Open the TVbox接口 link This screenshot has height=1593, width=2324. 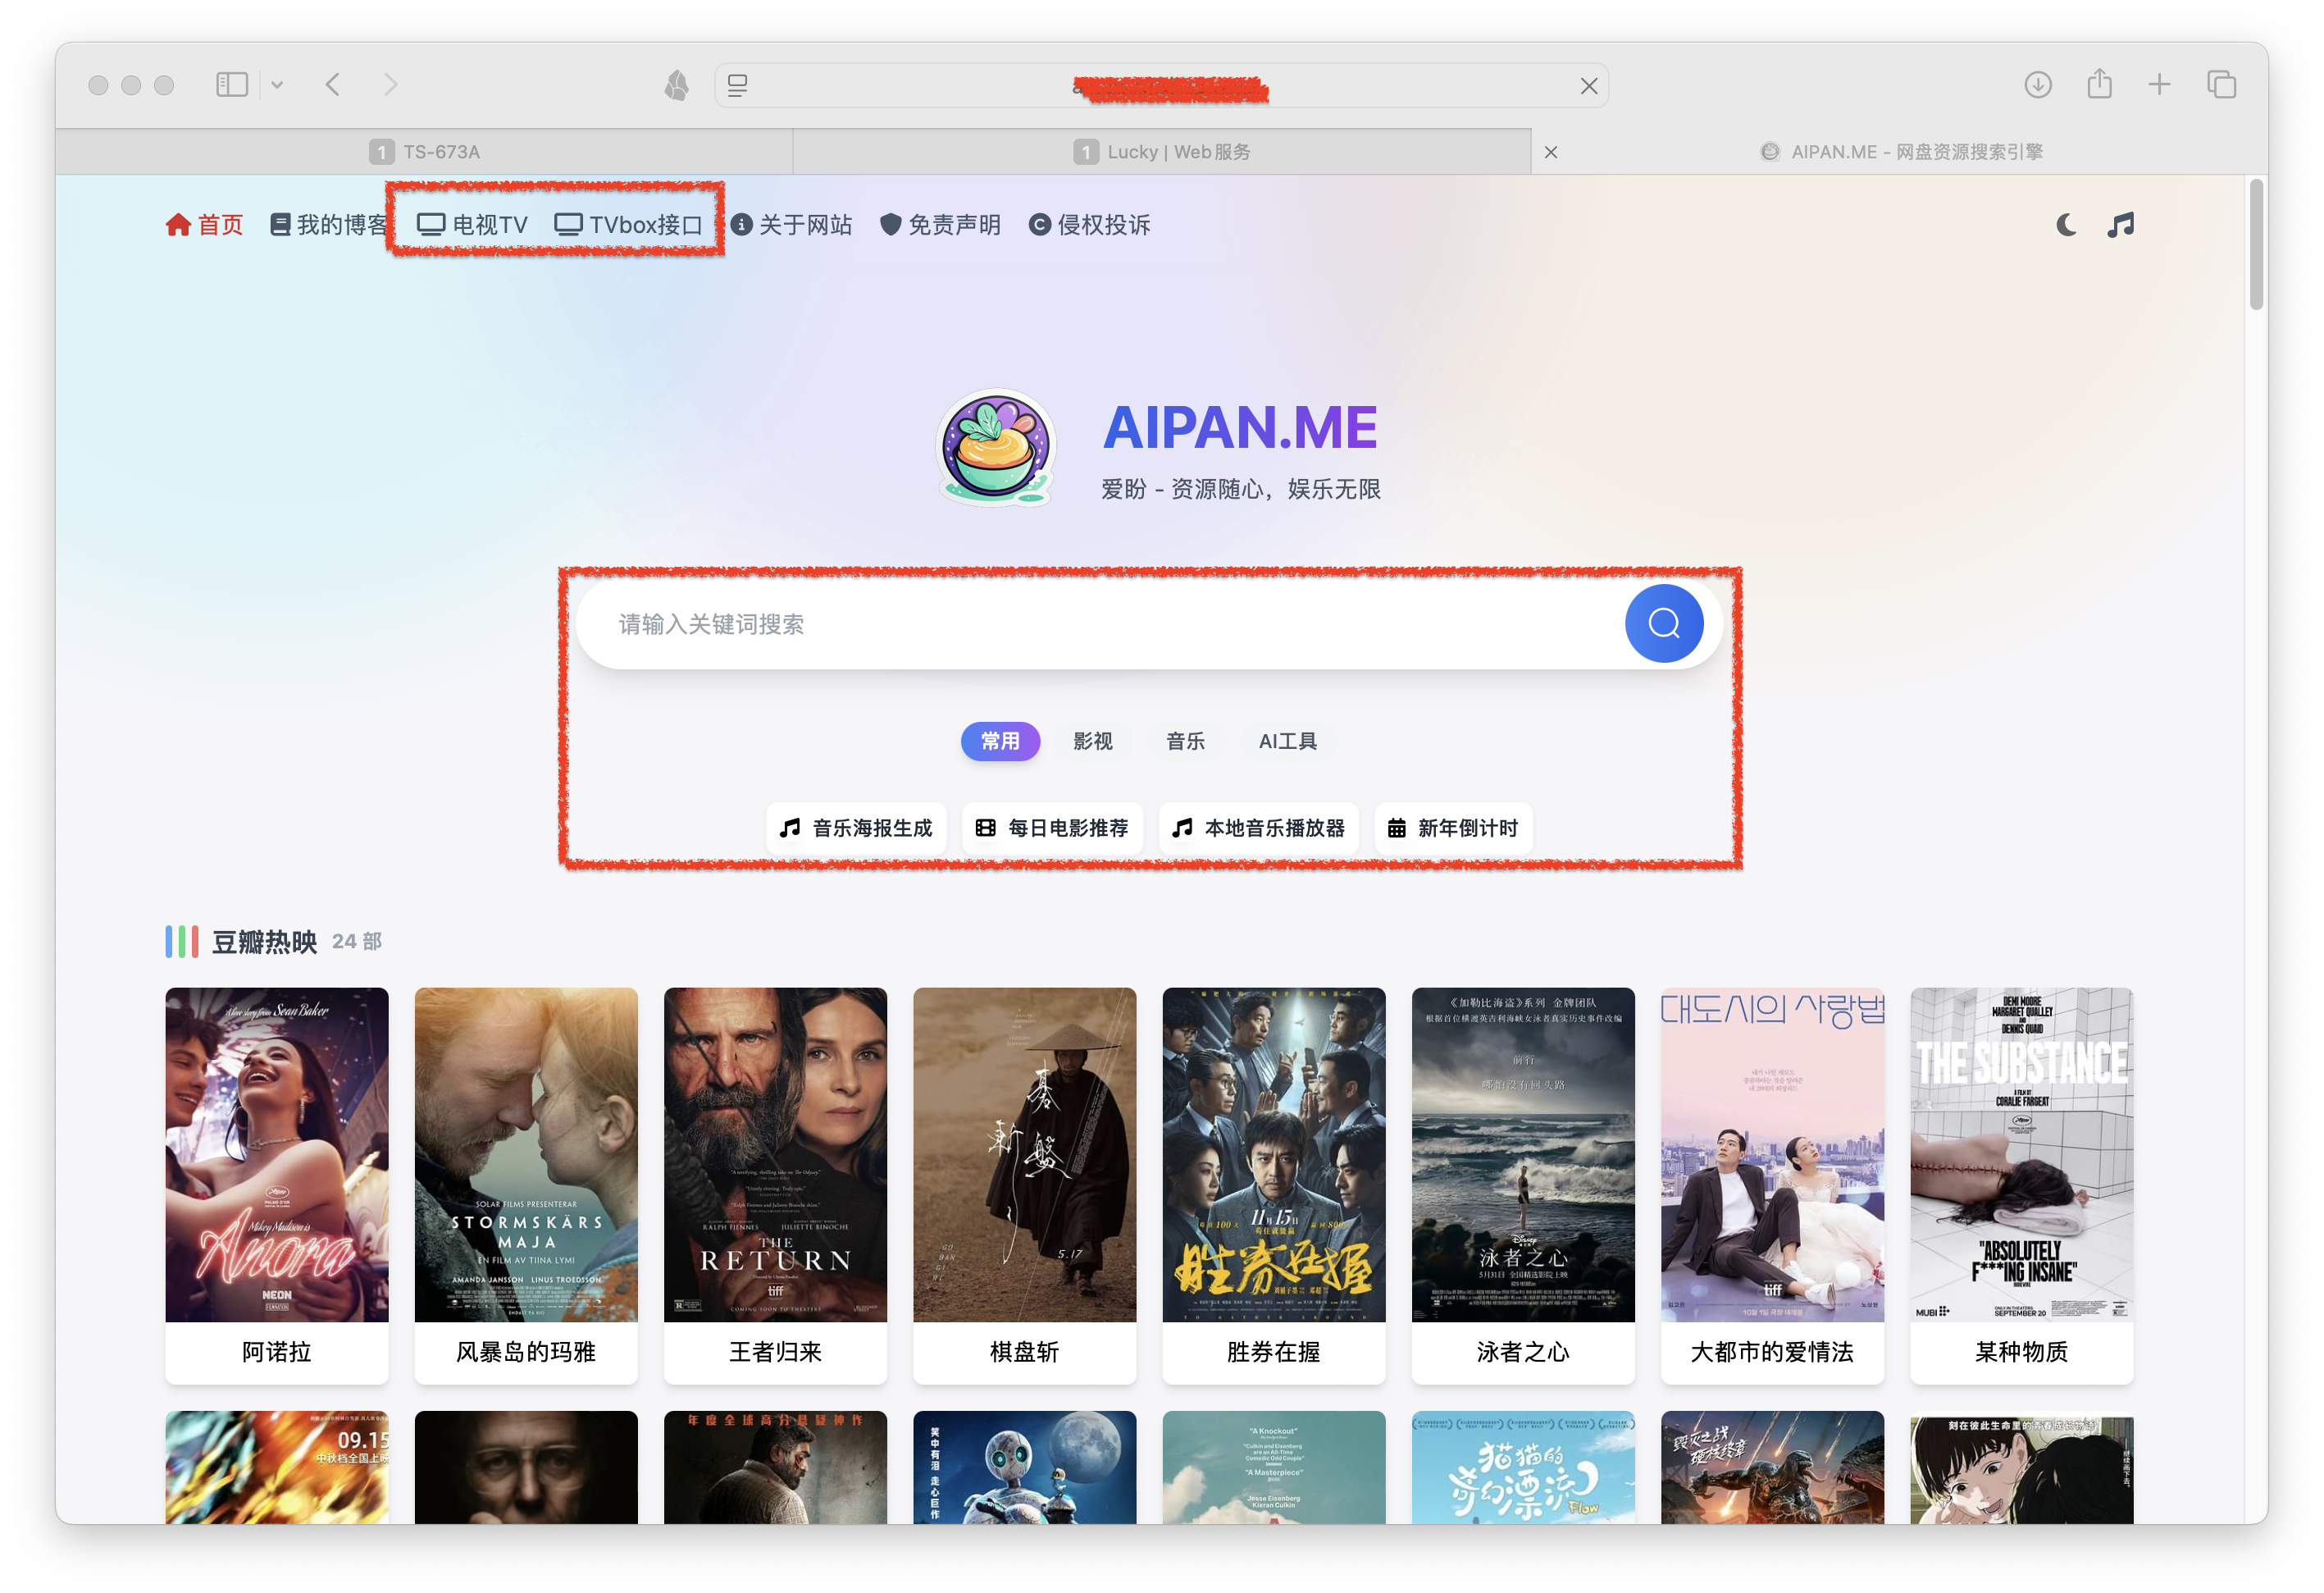tap(628, 225)
